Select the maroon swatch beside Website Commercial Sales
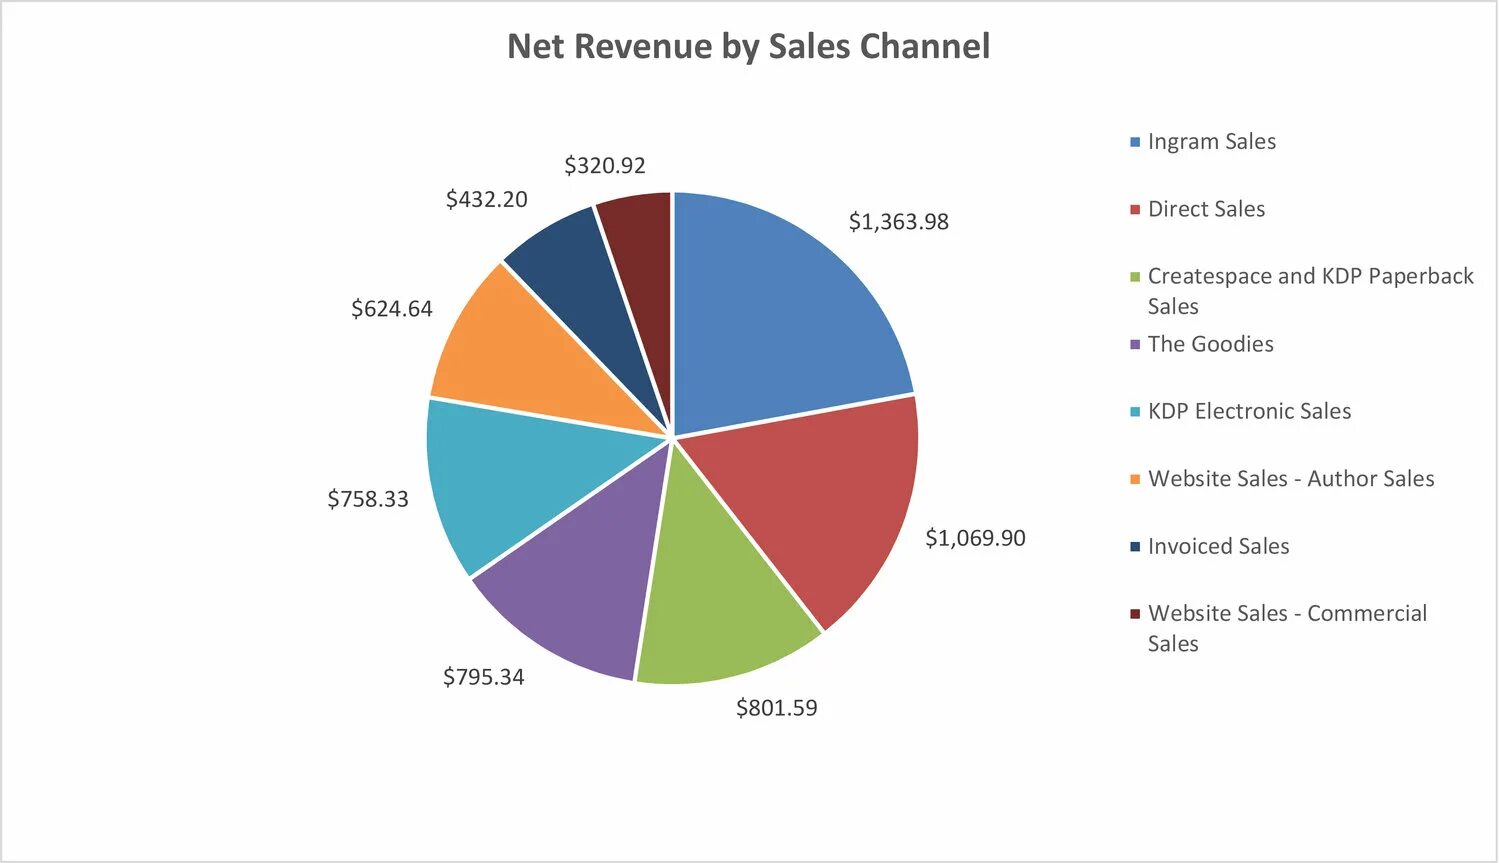This screenshot has height=863, width=1500. pyautogui.click(x=1135, y=613)
